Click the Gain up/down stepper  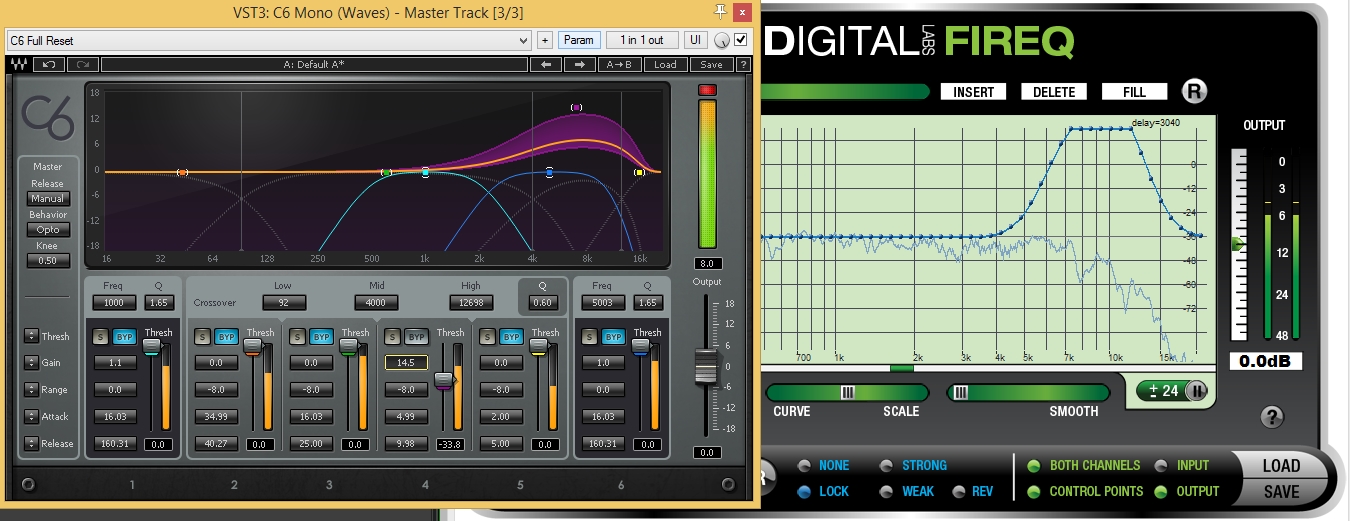[31, 363]
